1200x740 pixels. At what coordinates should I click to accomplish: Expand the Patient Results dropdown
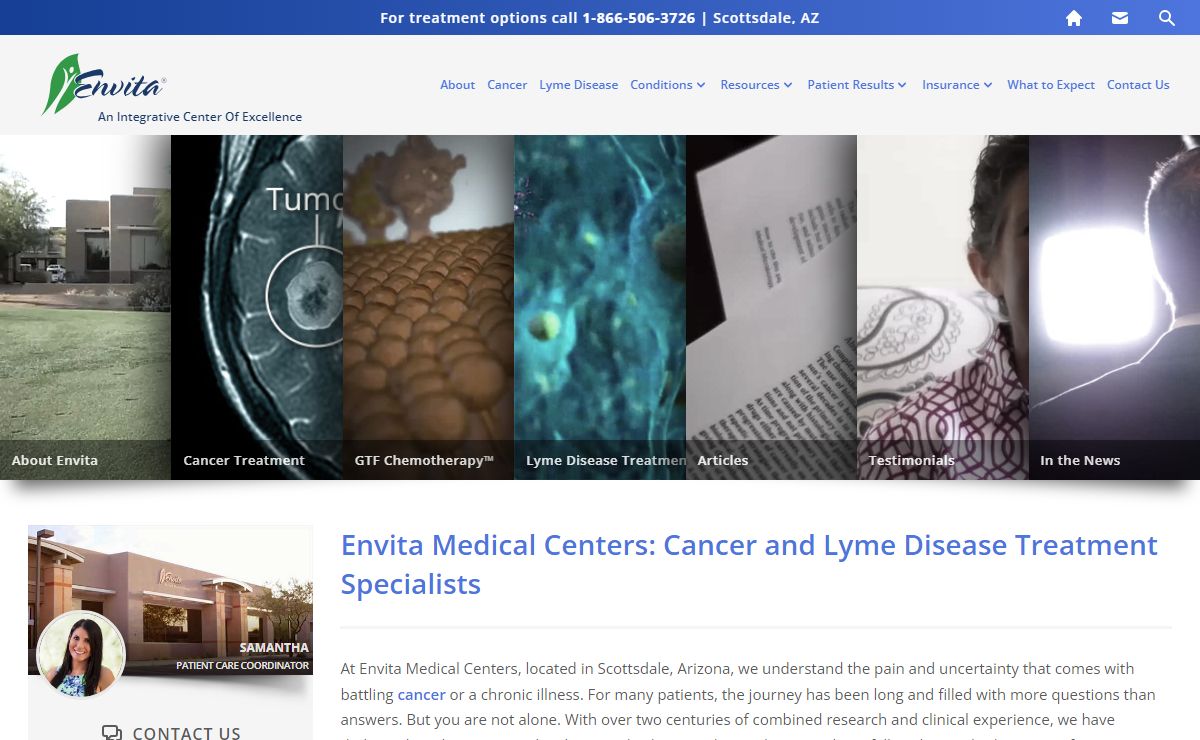(x=857, y=85)
